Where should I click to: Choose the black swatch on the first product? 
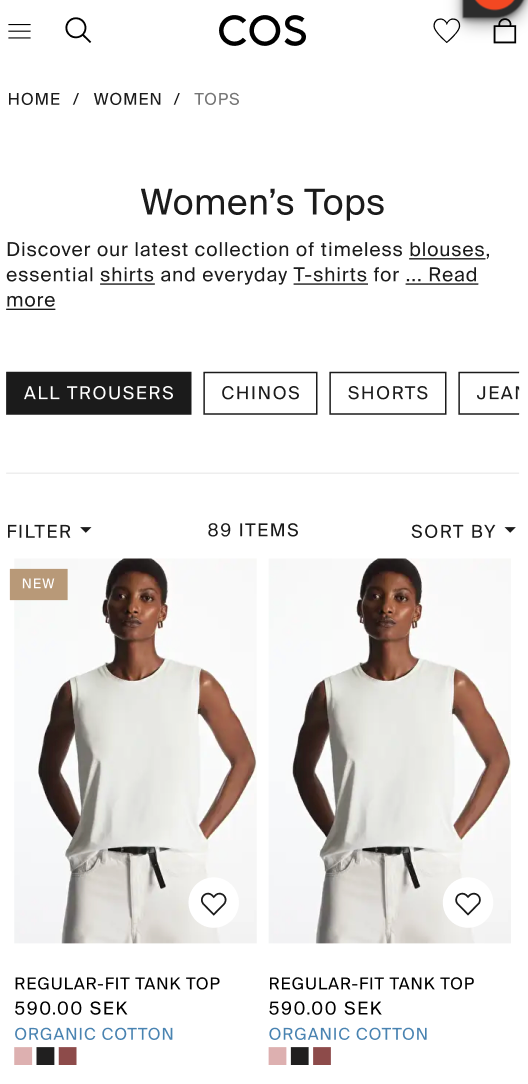[x=46, y=1056]
